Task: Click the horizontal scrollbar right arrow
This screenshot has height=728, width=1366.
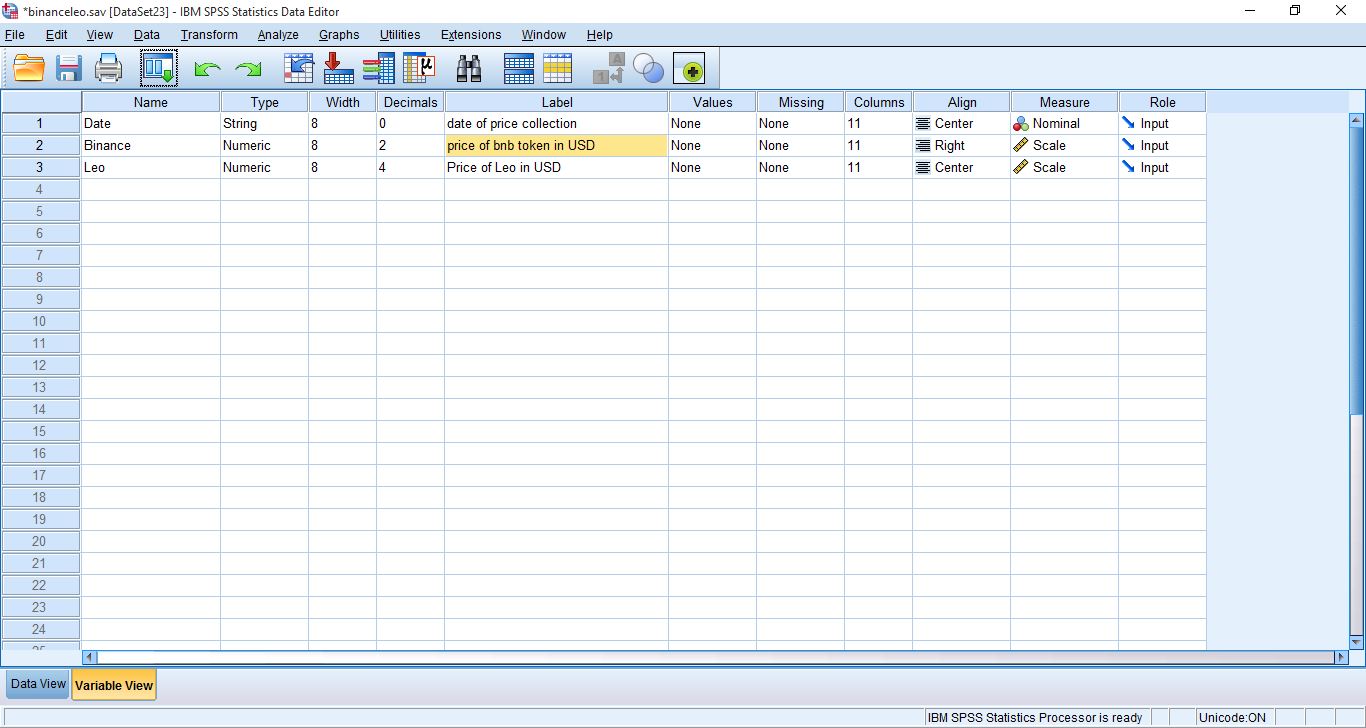Action: (x=1342, y=657)
